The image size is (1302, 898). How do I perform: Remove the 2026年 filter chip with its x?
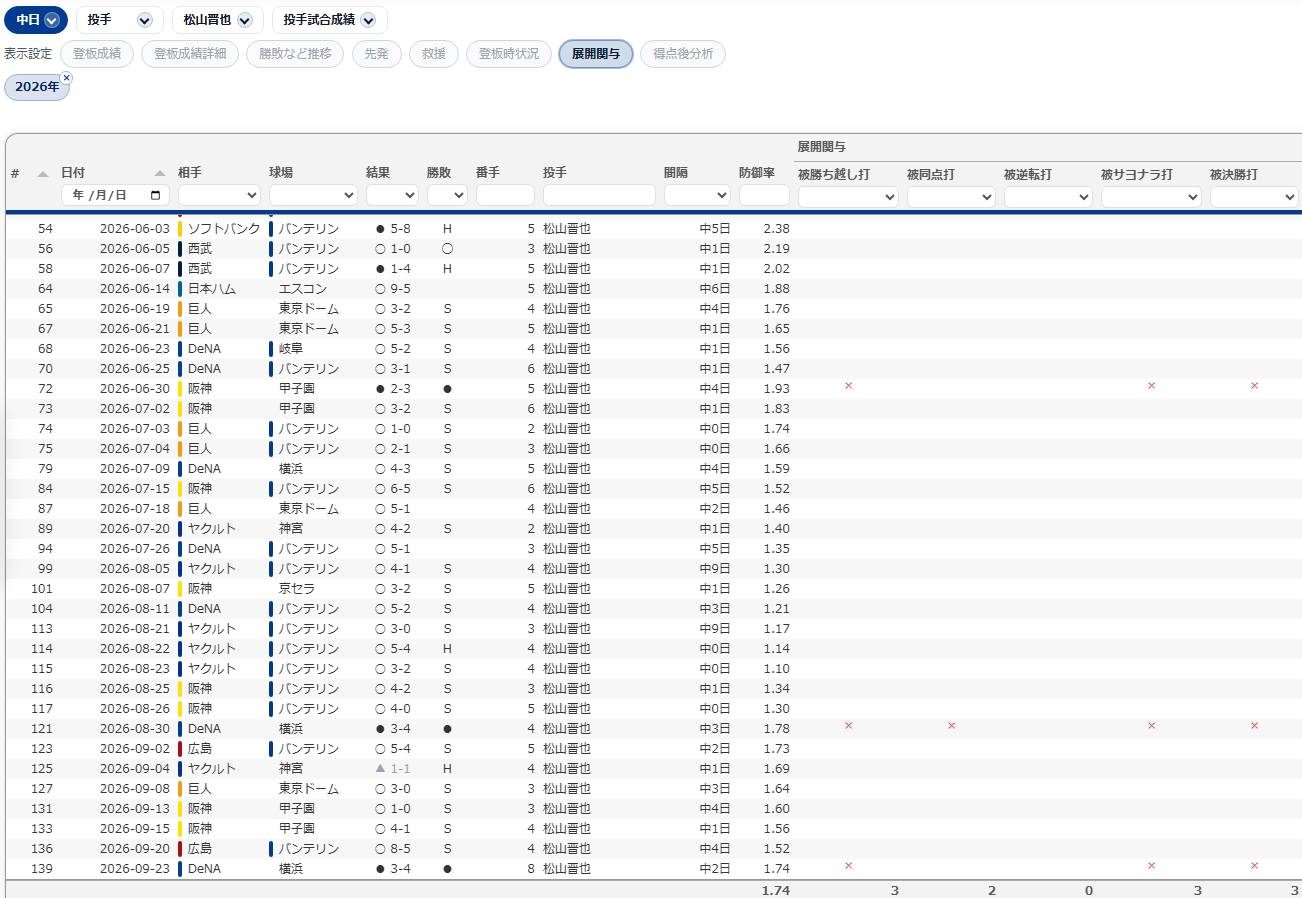click(66, 78)
